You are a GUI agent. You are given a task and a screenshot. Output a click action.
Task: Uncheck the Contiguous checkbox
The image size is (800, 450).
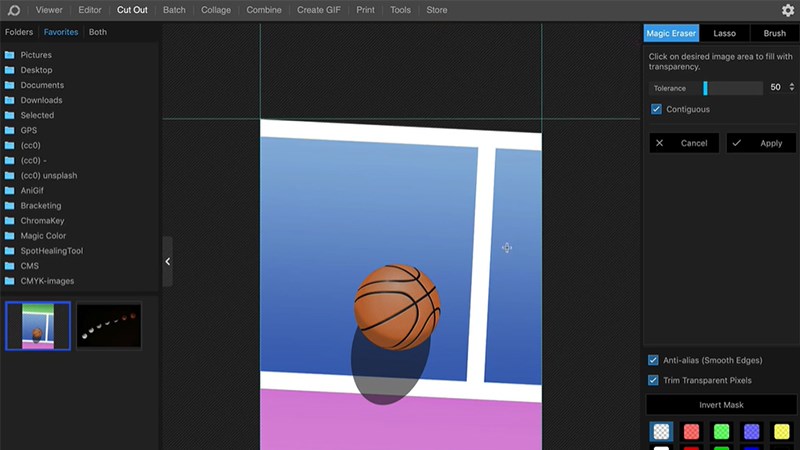[x=656, y=109]
